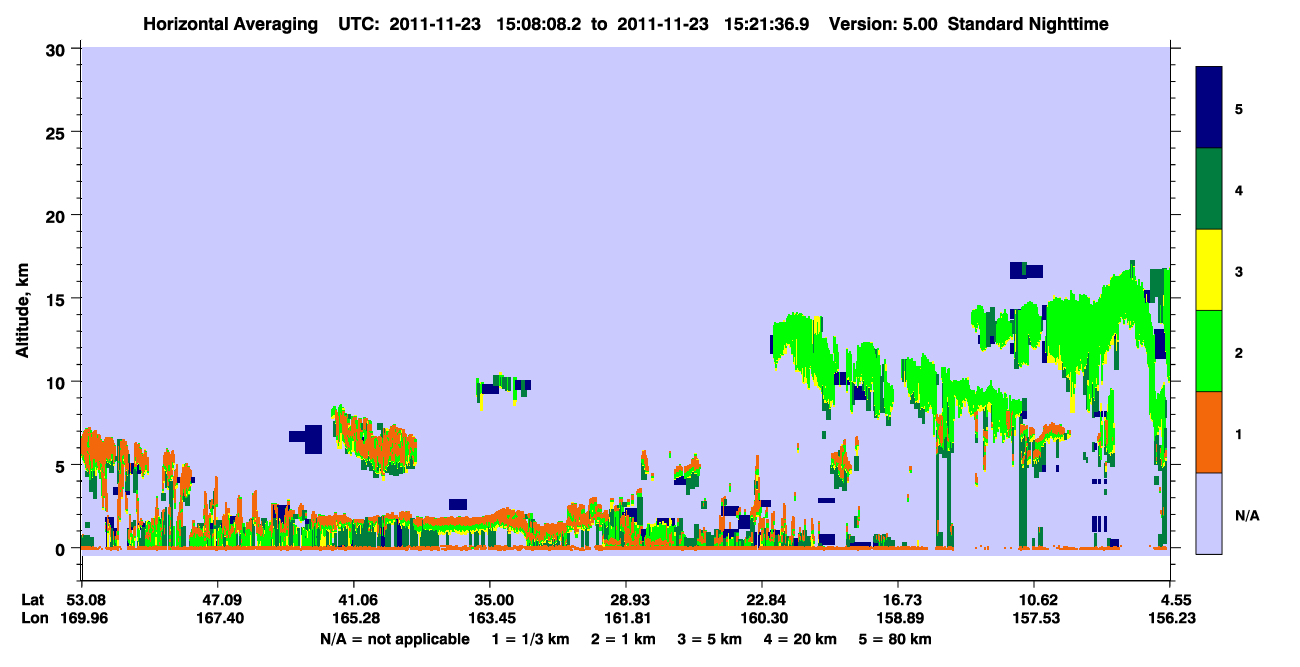The height and width of the screenshot is (667, 1300).
Task: Click the dark green colorbar segment for level 4
Action: [1209, 189]
